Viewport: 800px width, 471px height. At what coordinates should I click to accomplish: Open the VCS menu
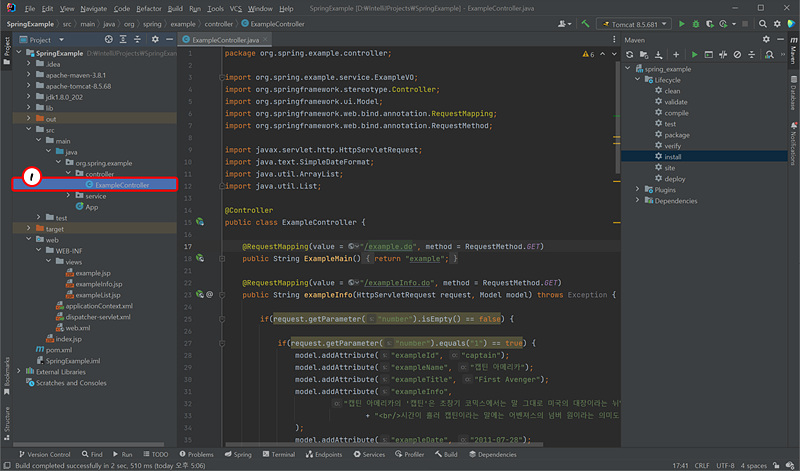tap(236, 9)
